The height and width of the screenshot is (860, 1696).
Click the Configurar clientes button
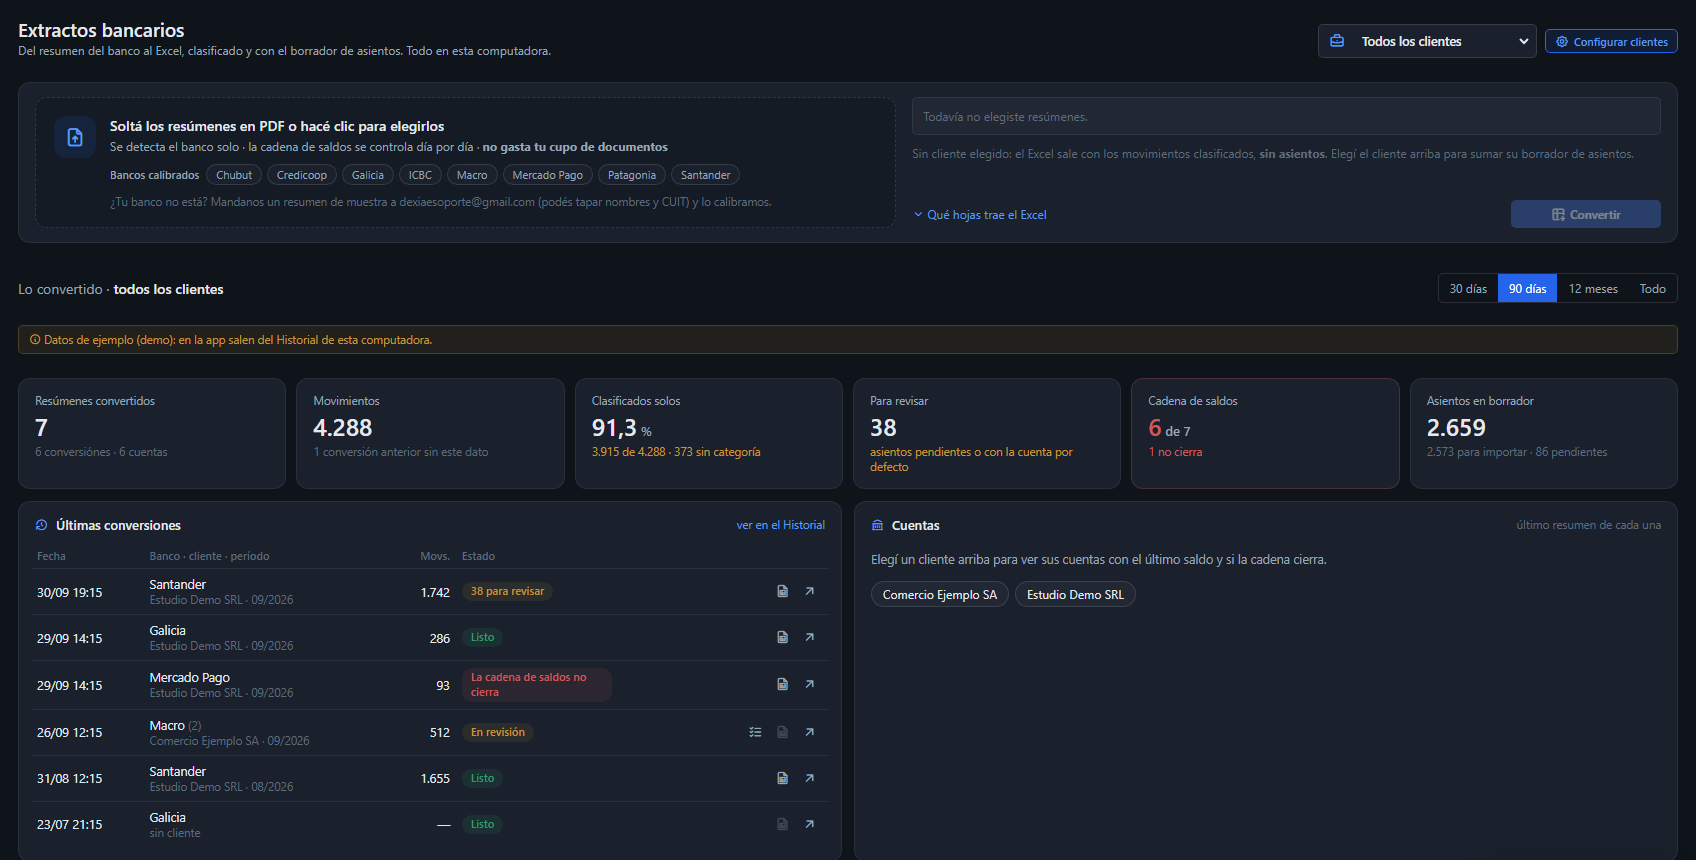(1611, 41)
